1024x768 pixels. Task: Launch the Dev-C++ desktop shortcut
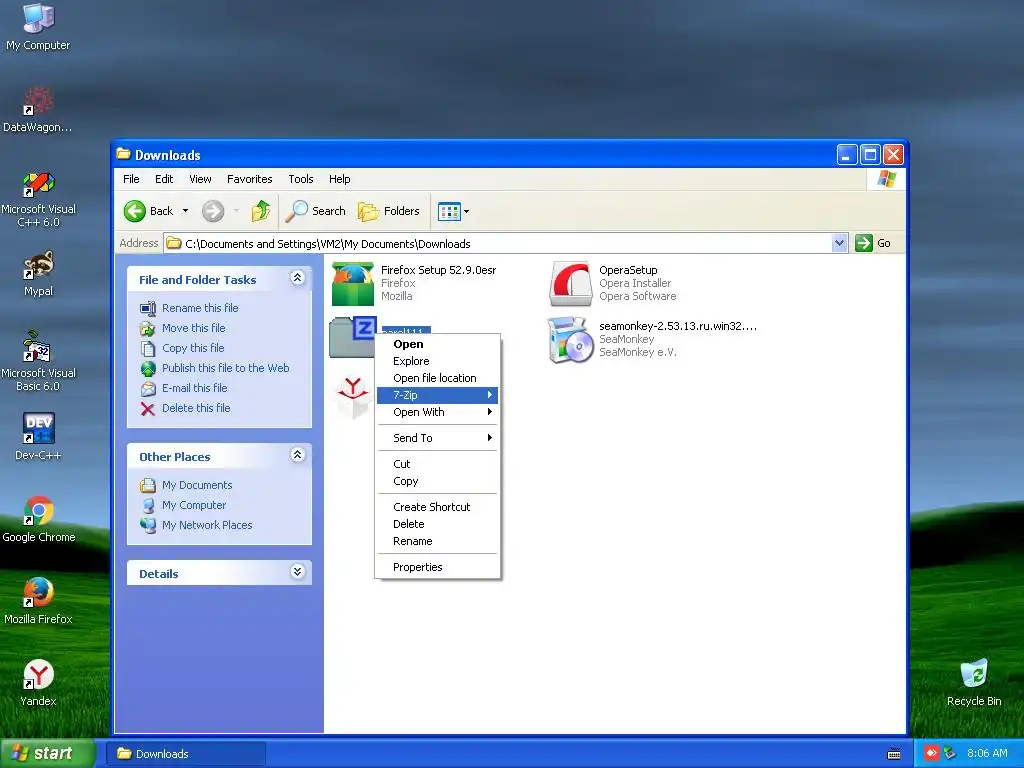tap(38, 436)
